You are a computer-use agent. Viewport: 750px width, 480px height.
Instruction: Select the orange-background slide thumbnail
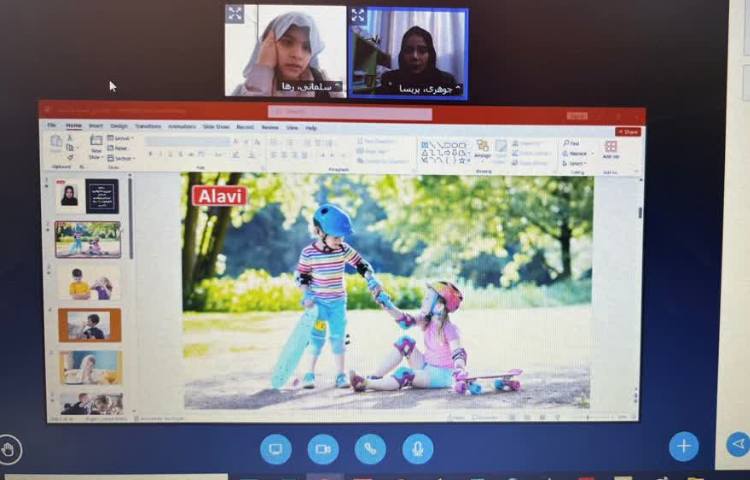pyautogui.click(x=89, y=325)
